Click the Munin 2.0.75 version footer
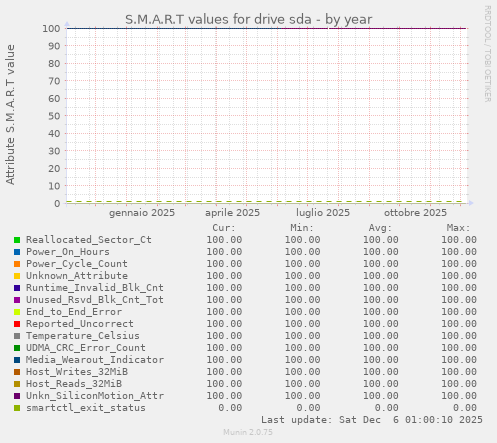 click(x=248, y=432)
